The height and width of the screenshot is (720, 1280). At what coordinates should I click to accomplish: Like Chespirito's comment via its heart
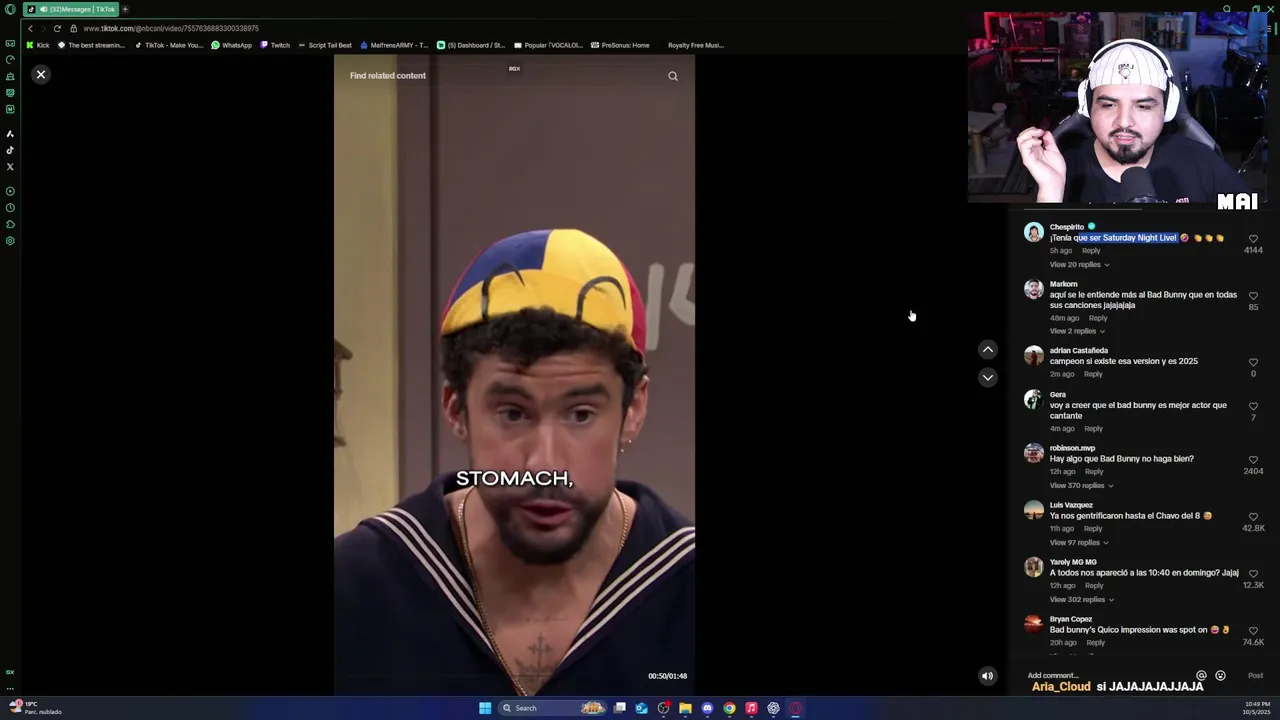(1253, 240)
